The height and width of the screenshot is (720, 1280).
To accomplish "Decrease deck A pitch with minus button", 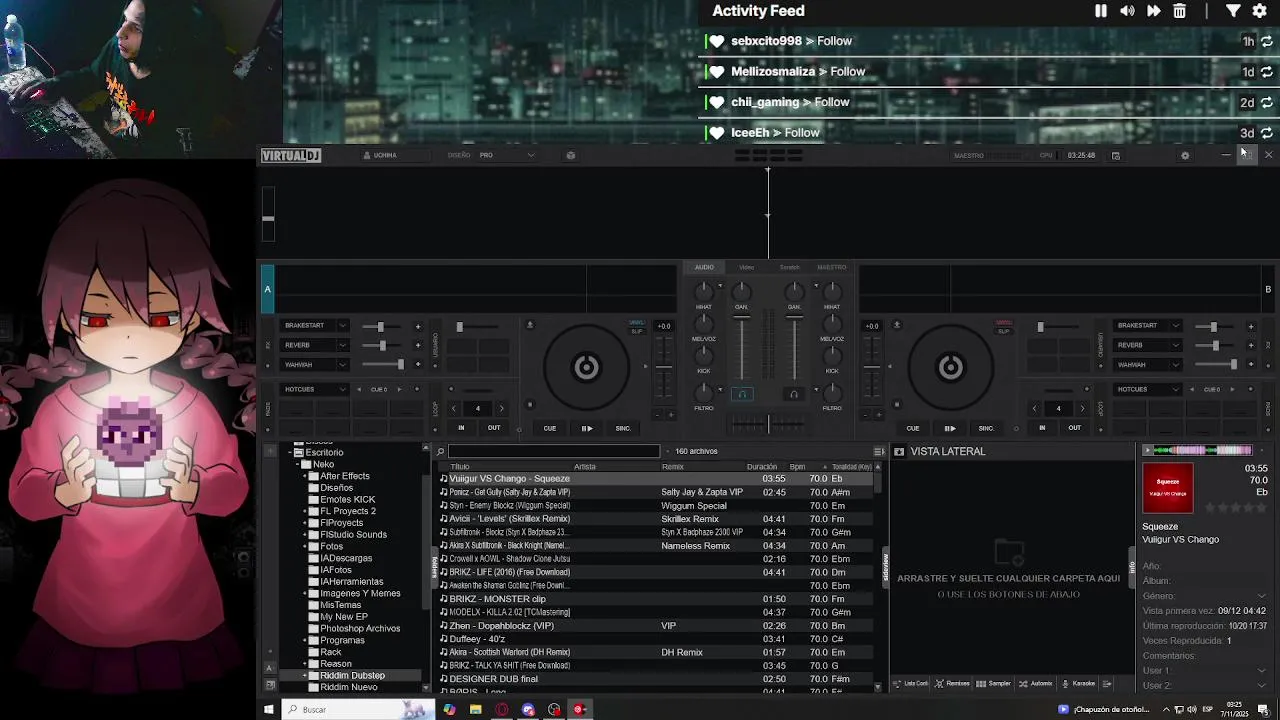I will (x=657, y=414).
